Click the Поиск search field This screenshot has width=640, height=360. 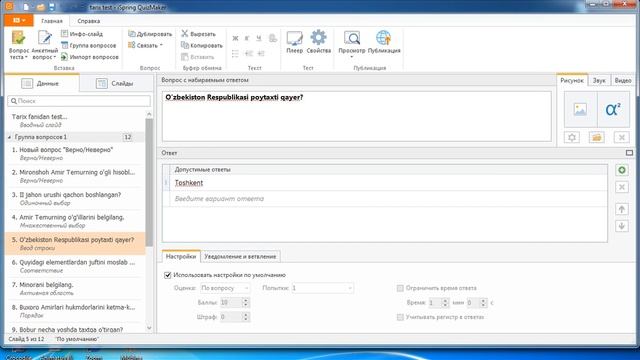click(79, 101)
